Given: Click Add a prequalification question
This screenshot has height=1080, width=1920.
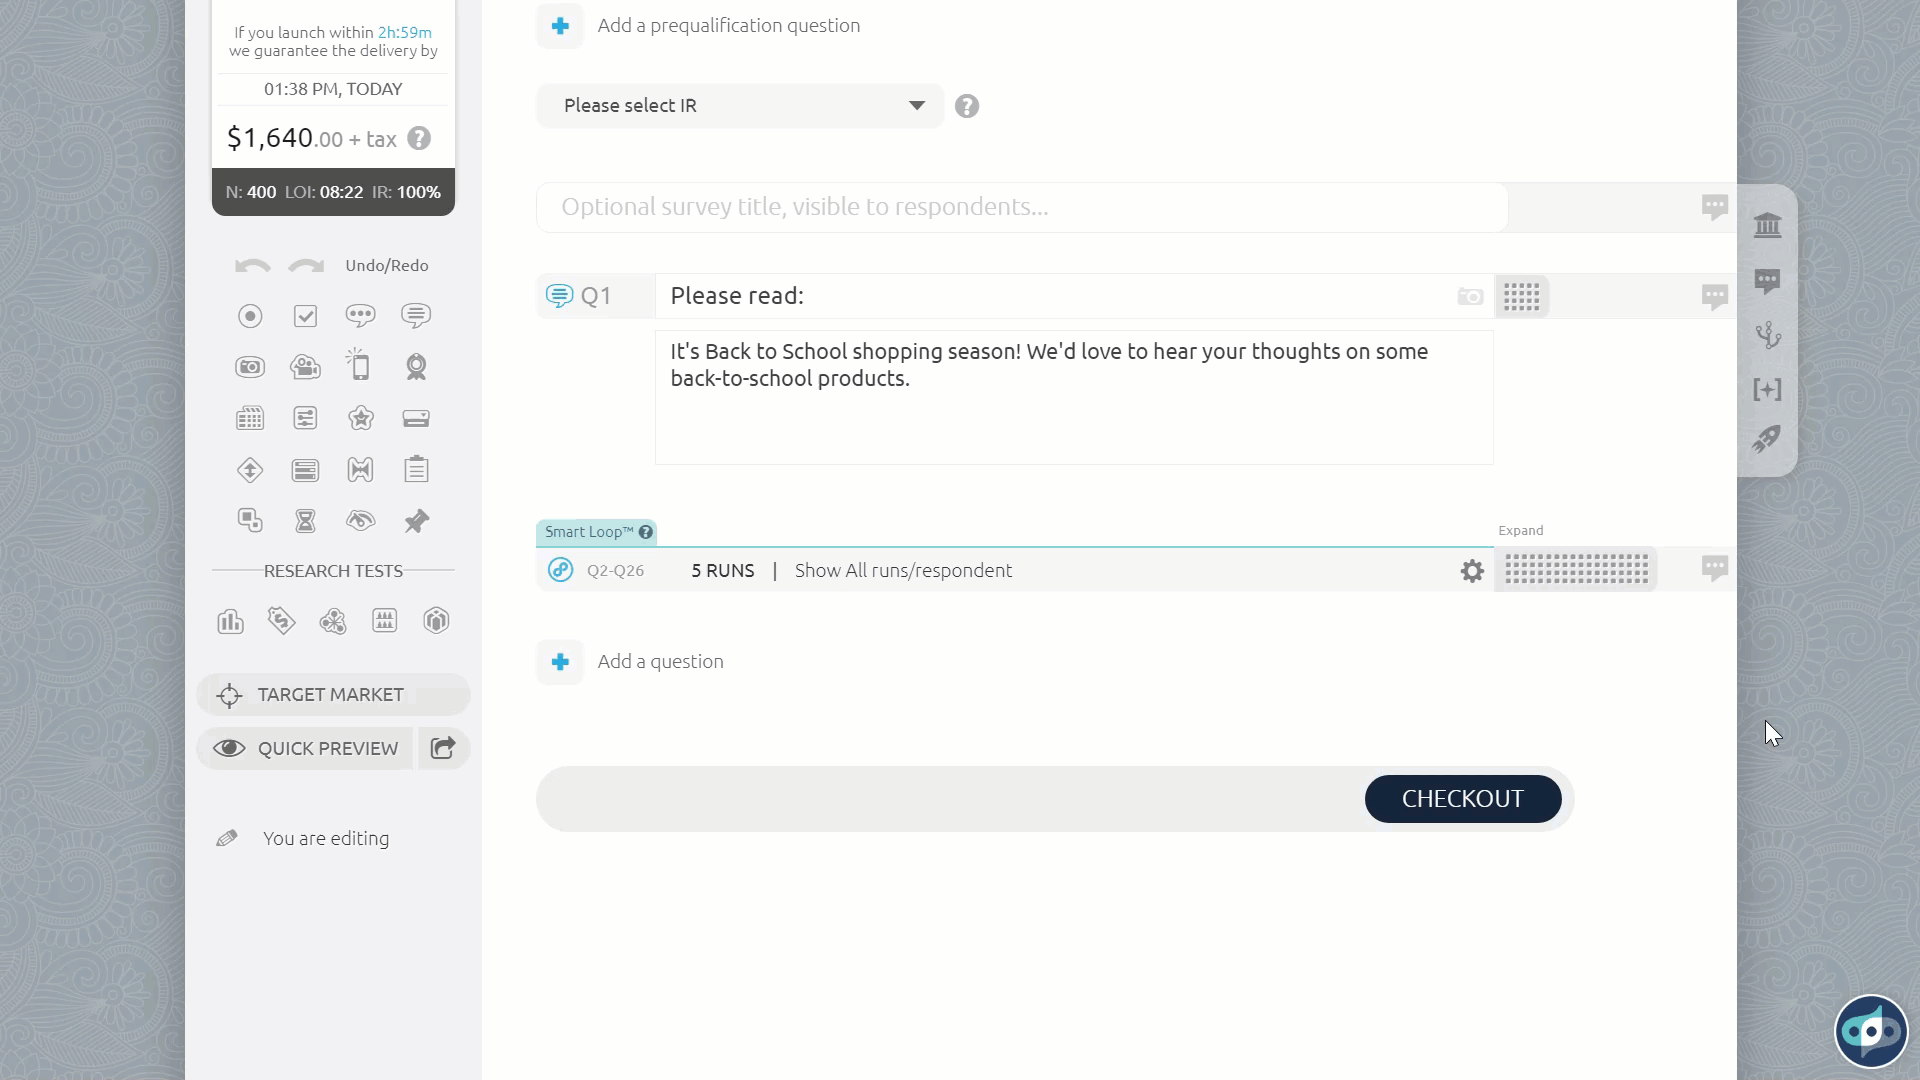Looking at the screenshot, I should click(x=729, y=25).
